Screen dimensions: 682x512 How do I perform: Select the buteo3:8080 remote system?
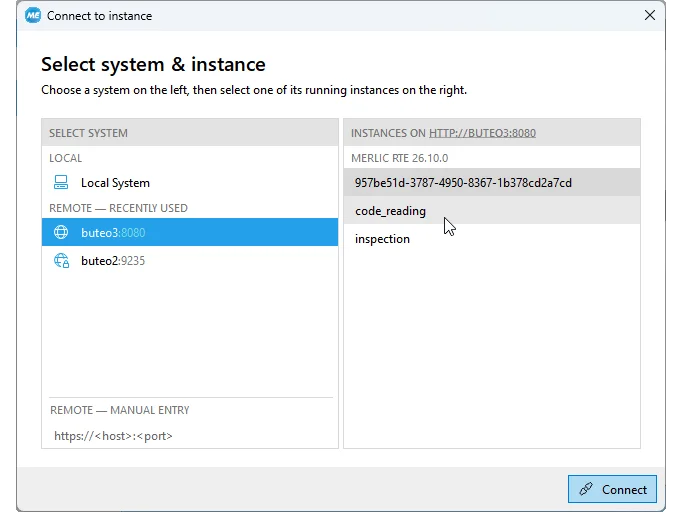(x=190, y=232)
